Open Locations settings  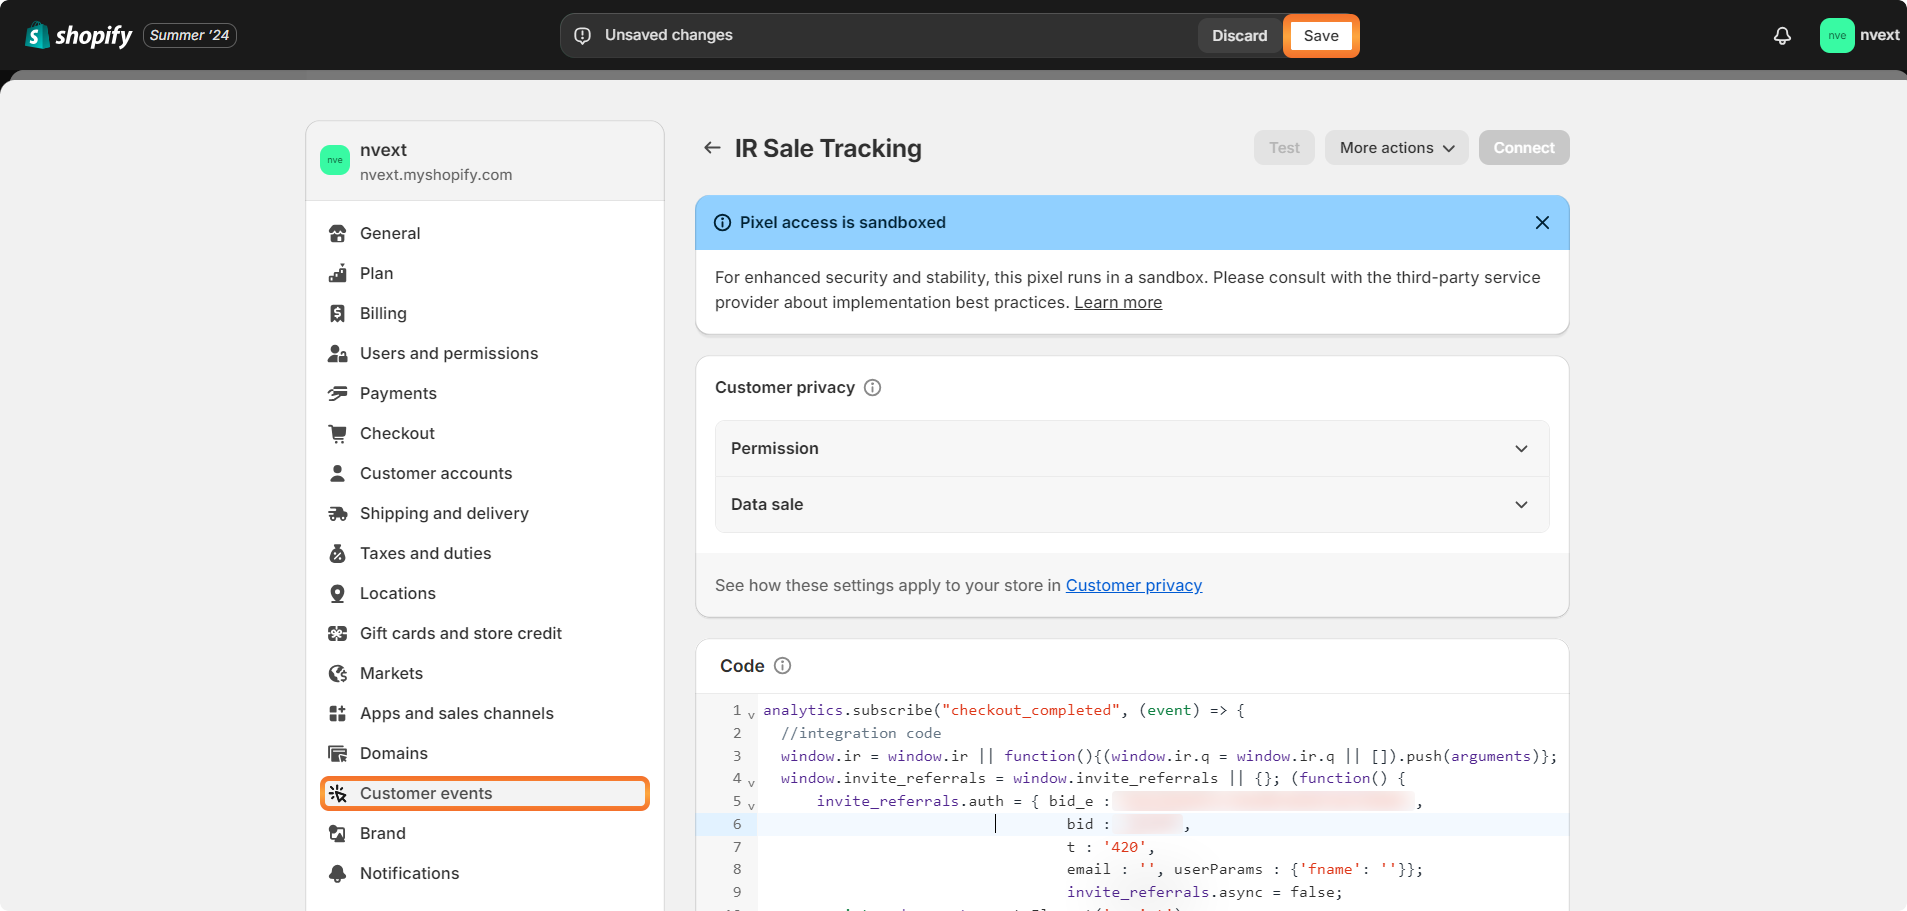click(x=485, y=593)
